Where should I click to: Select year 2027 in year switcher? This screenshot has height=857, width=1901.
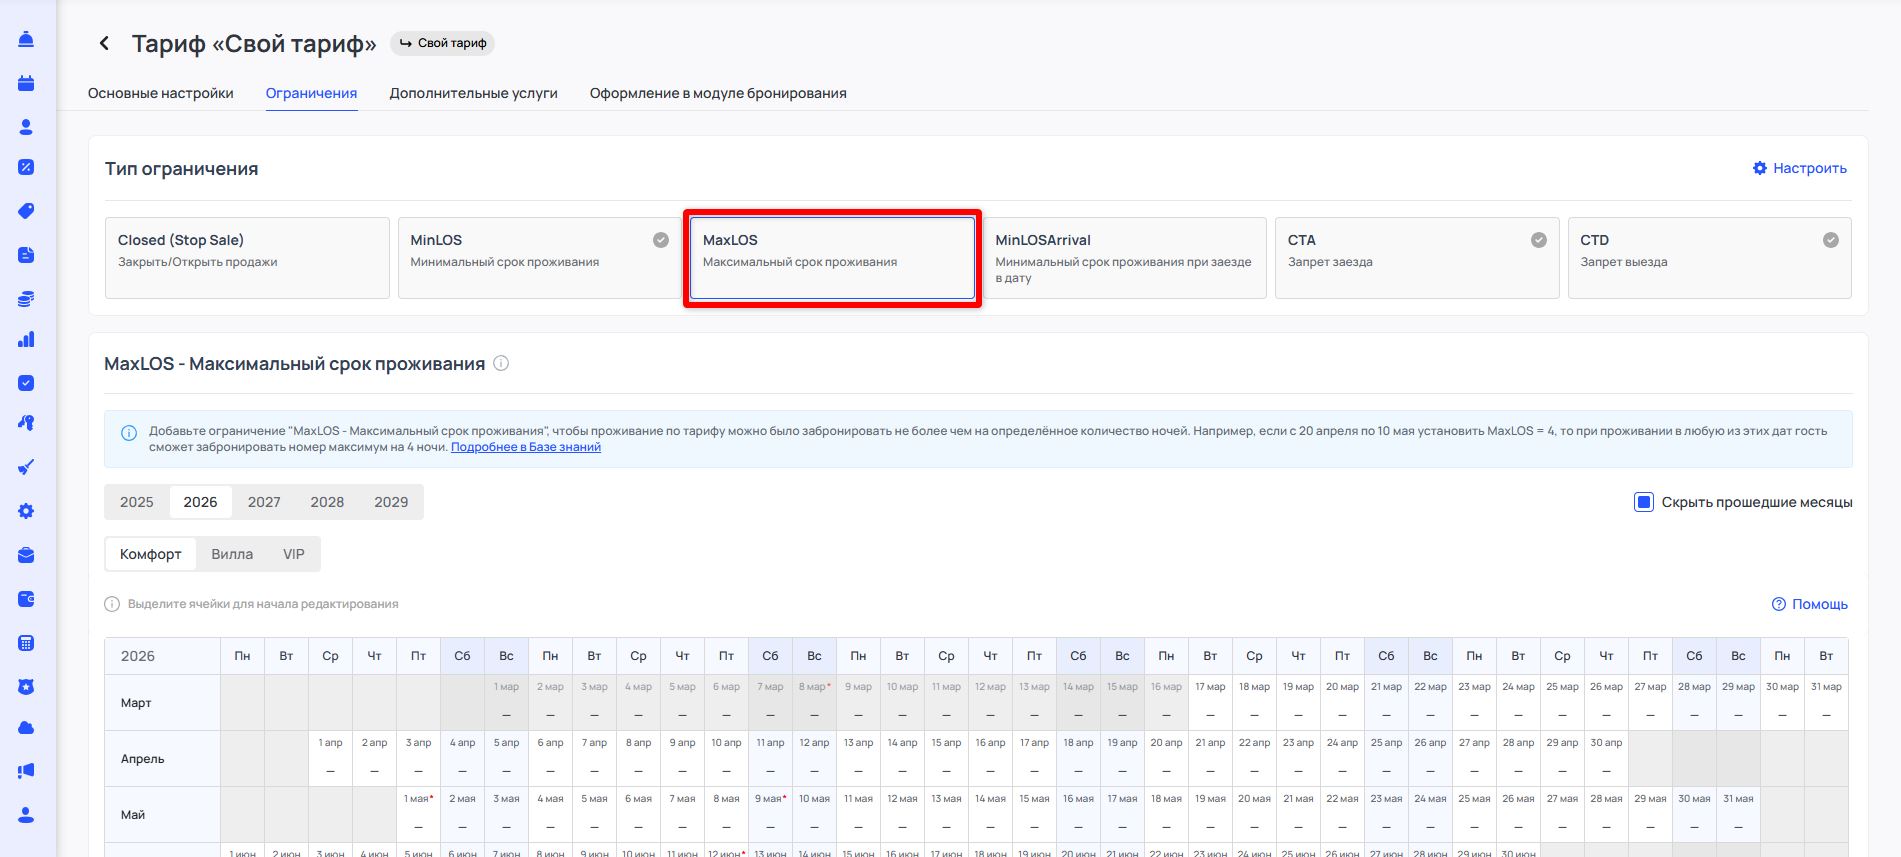click(264, 502)
